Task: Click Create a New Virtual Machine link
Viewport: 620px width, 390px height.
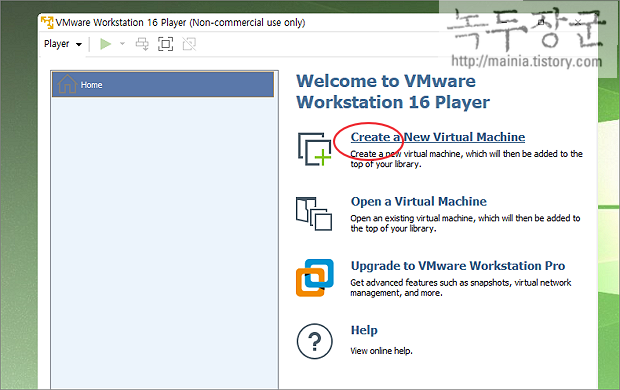Action: 438,137
